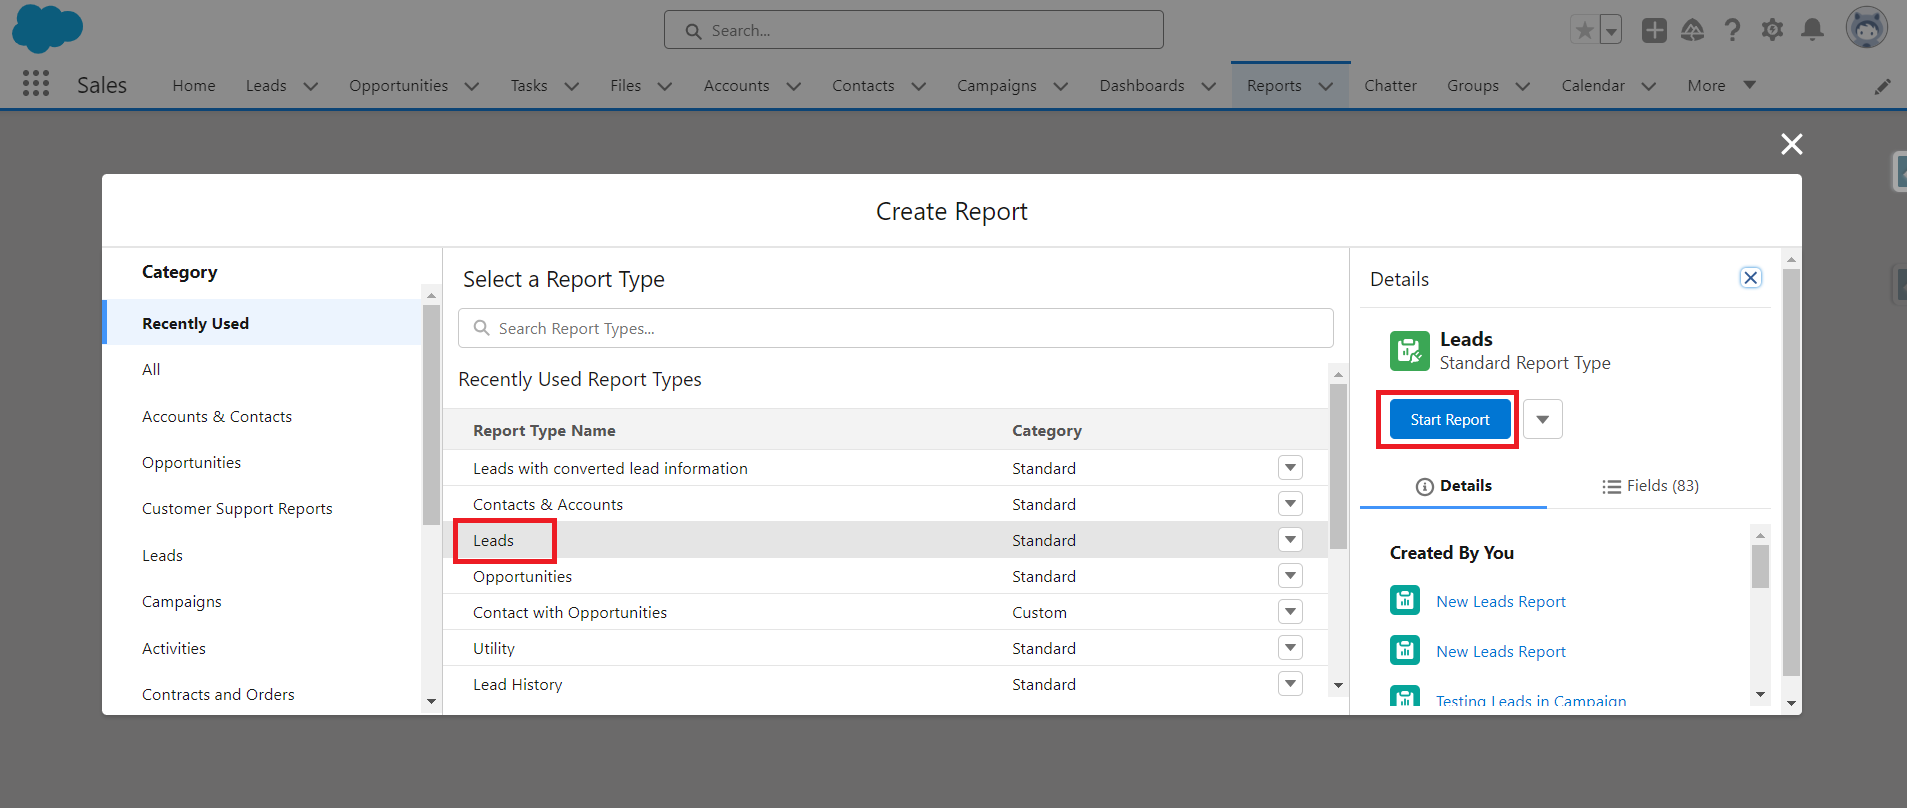Select the Utility report type row
Screen dimensions: 1907x808
pos(886,648)
